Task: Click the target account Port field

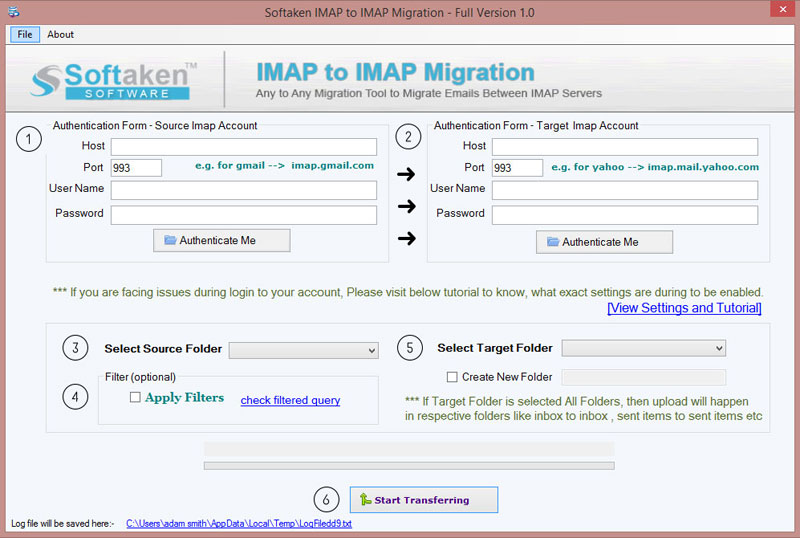Action: click(517, 168)
